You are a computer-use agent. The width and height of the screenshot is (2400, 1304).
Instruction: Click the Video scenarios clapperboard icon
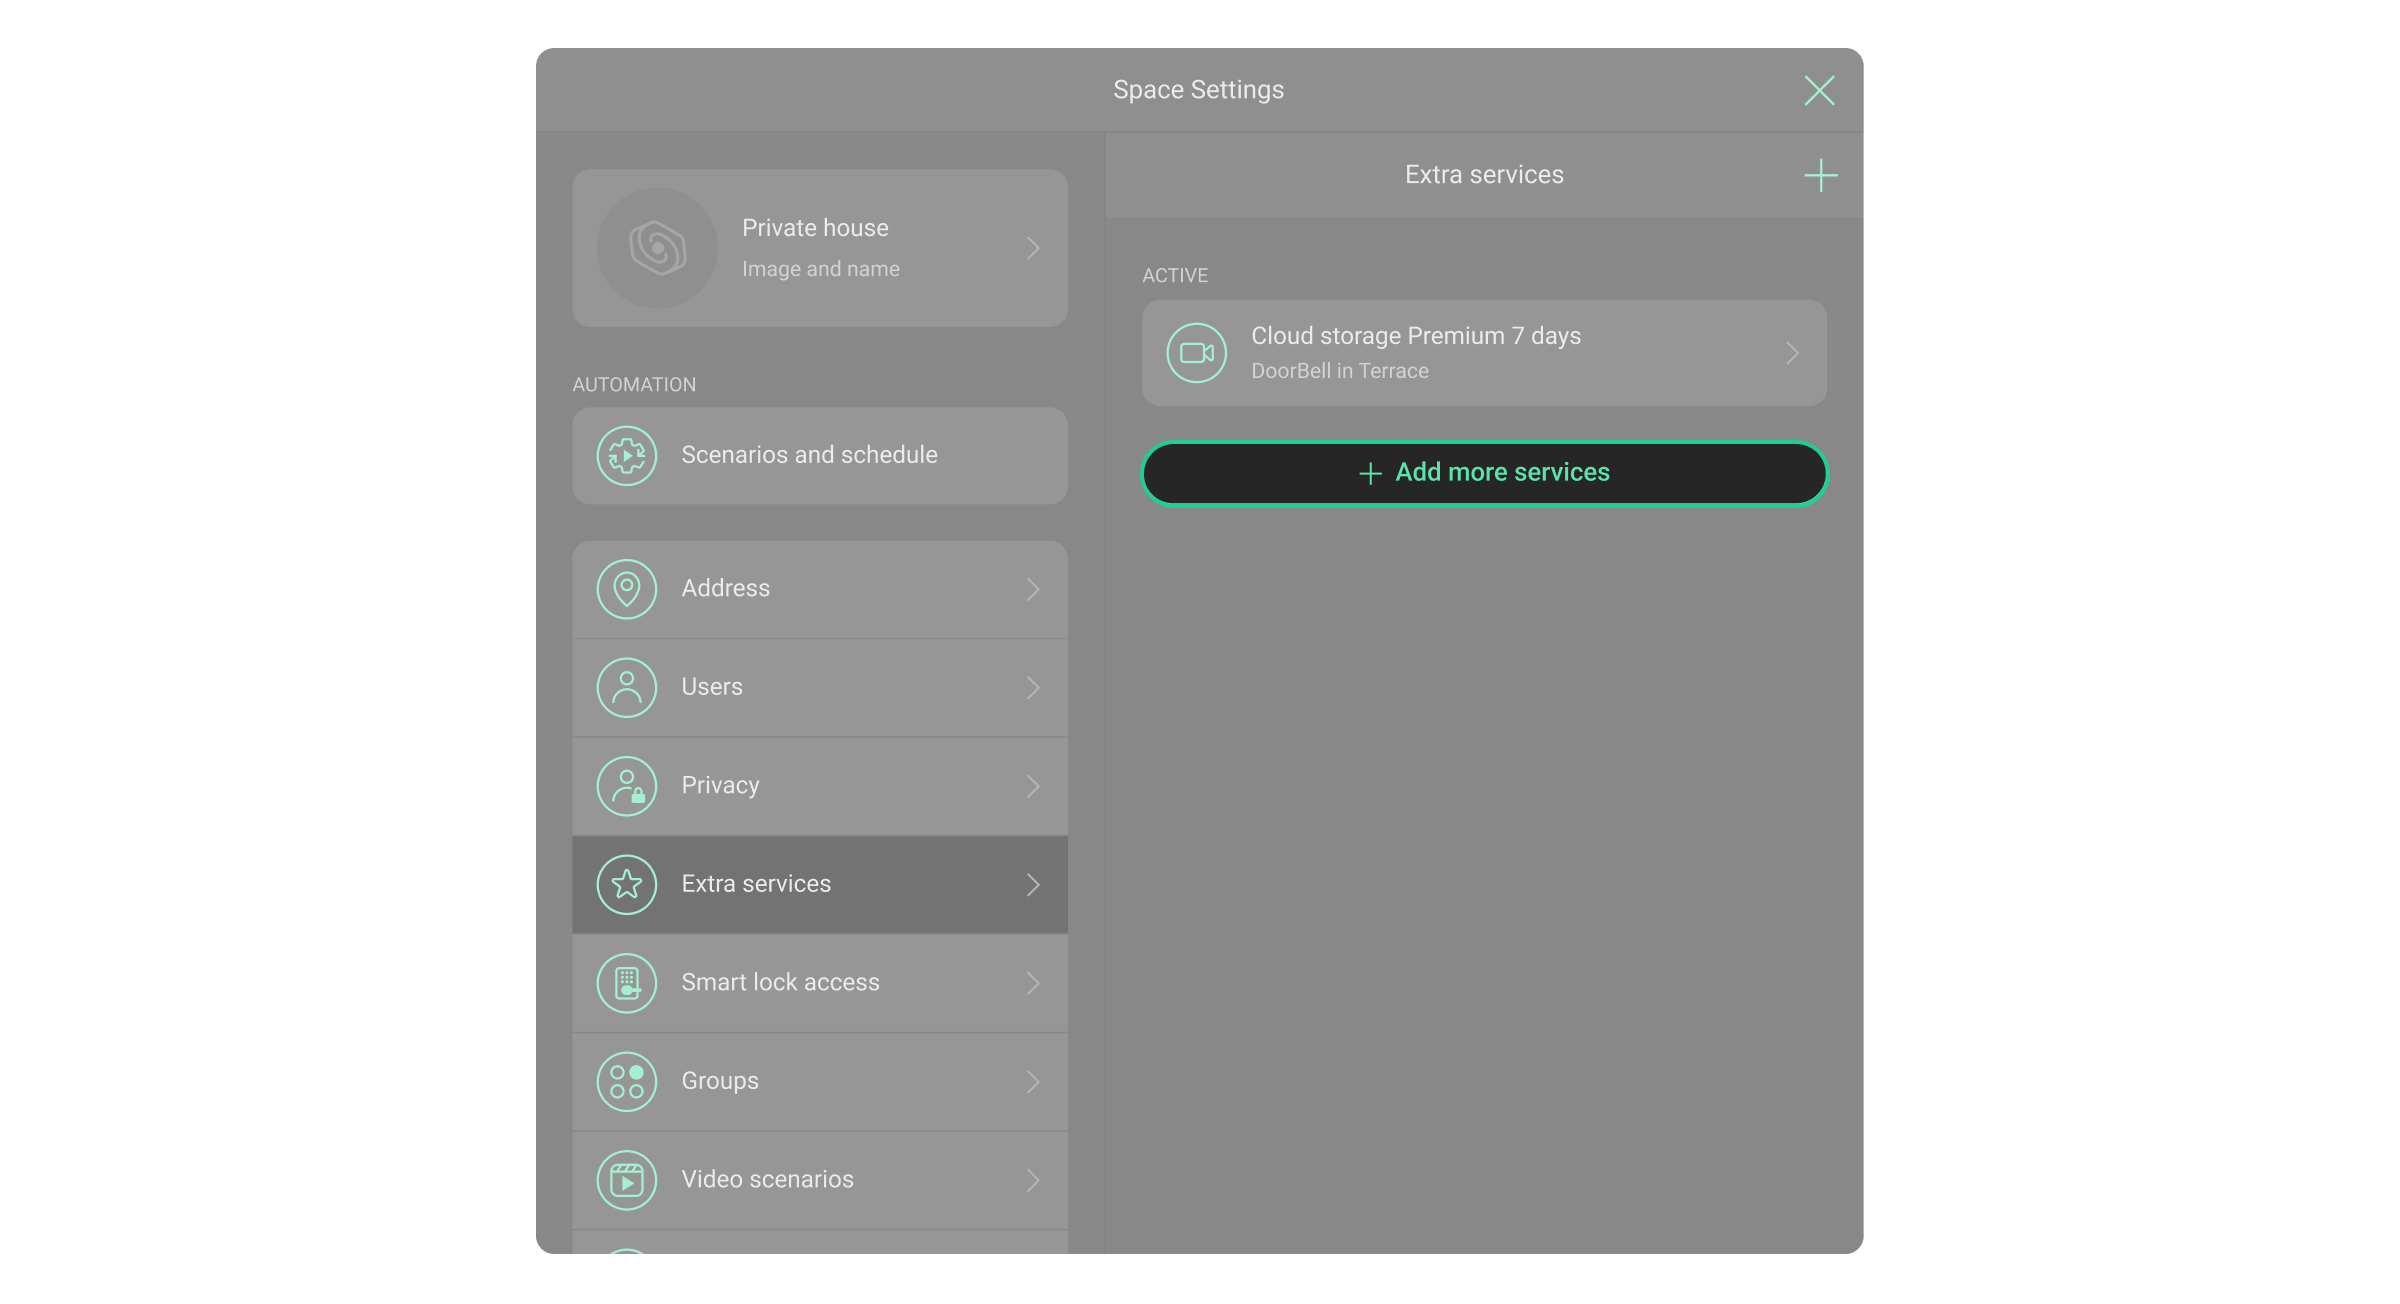coord(626,1180)
